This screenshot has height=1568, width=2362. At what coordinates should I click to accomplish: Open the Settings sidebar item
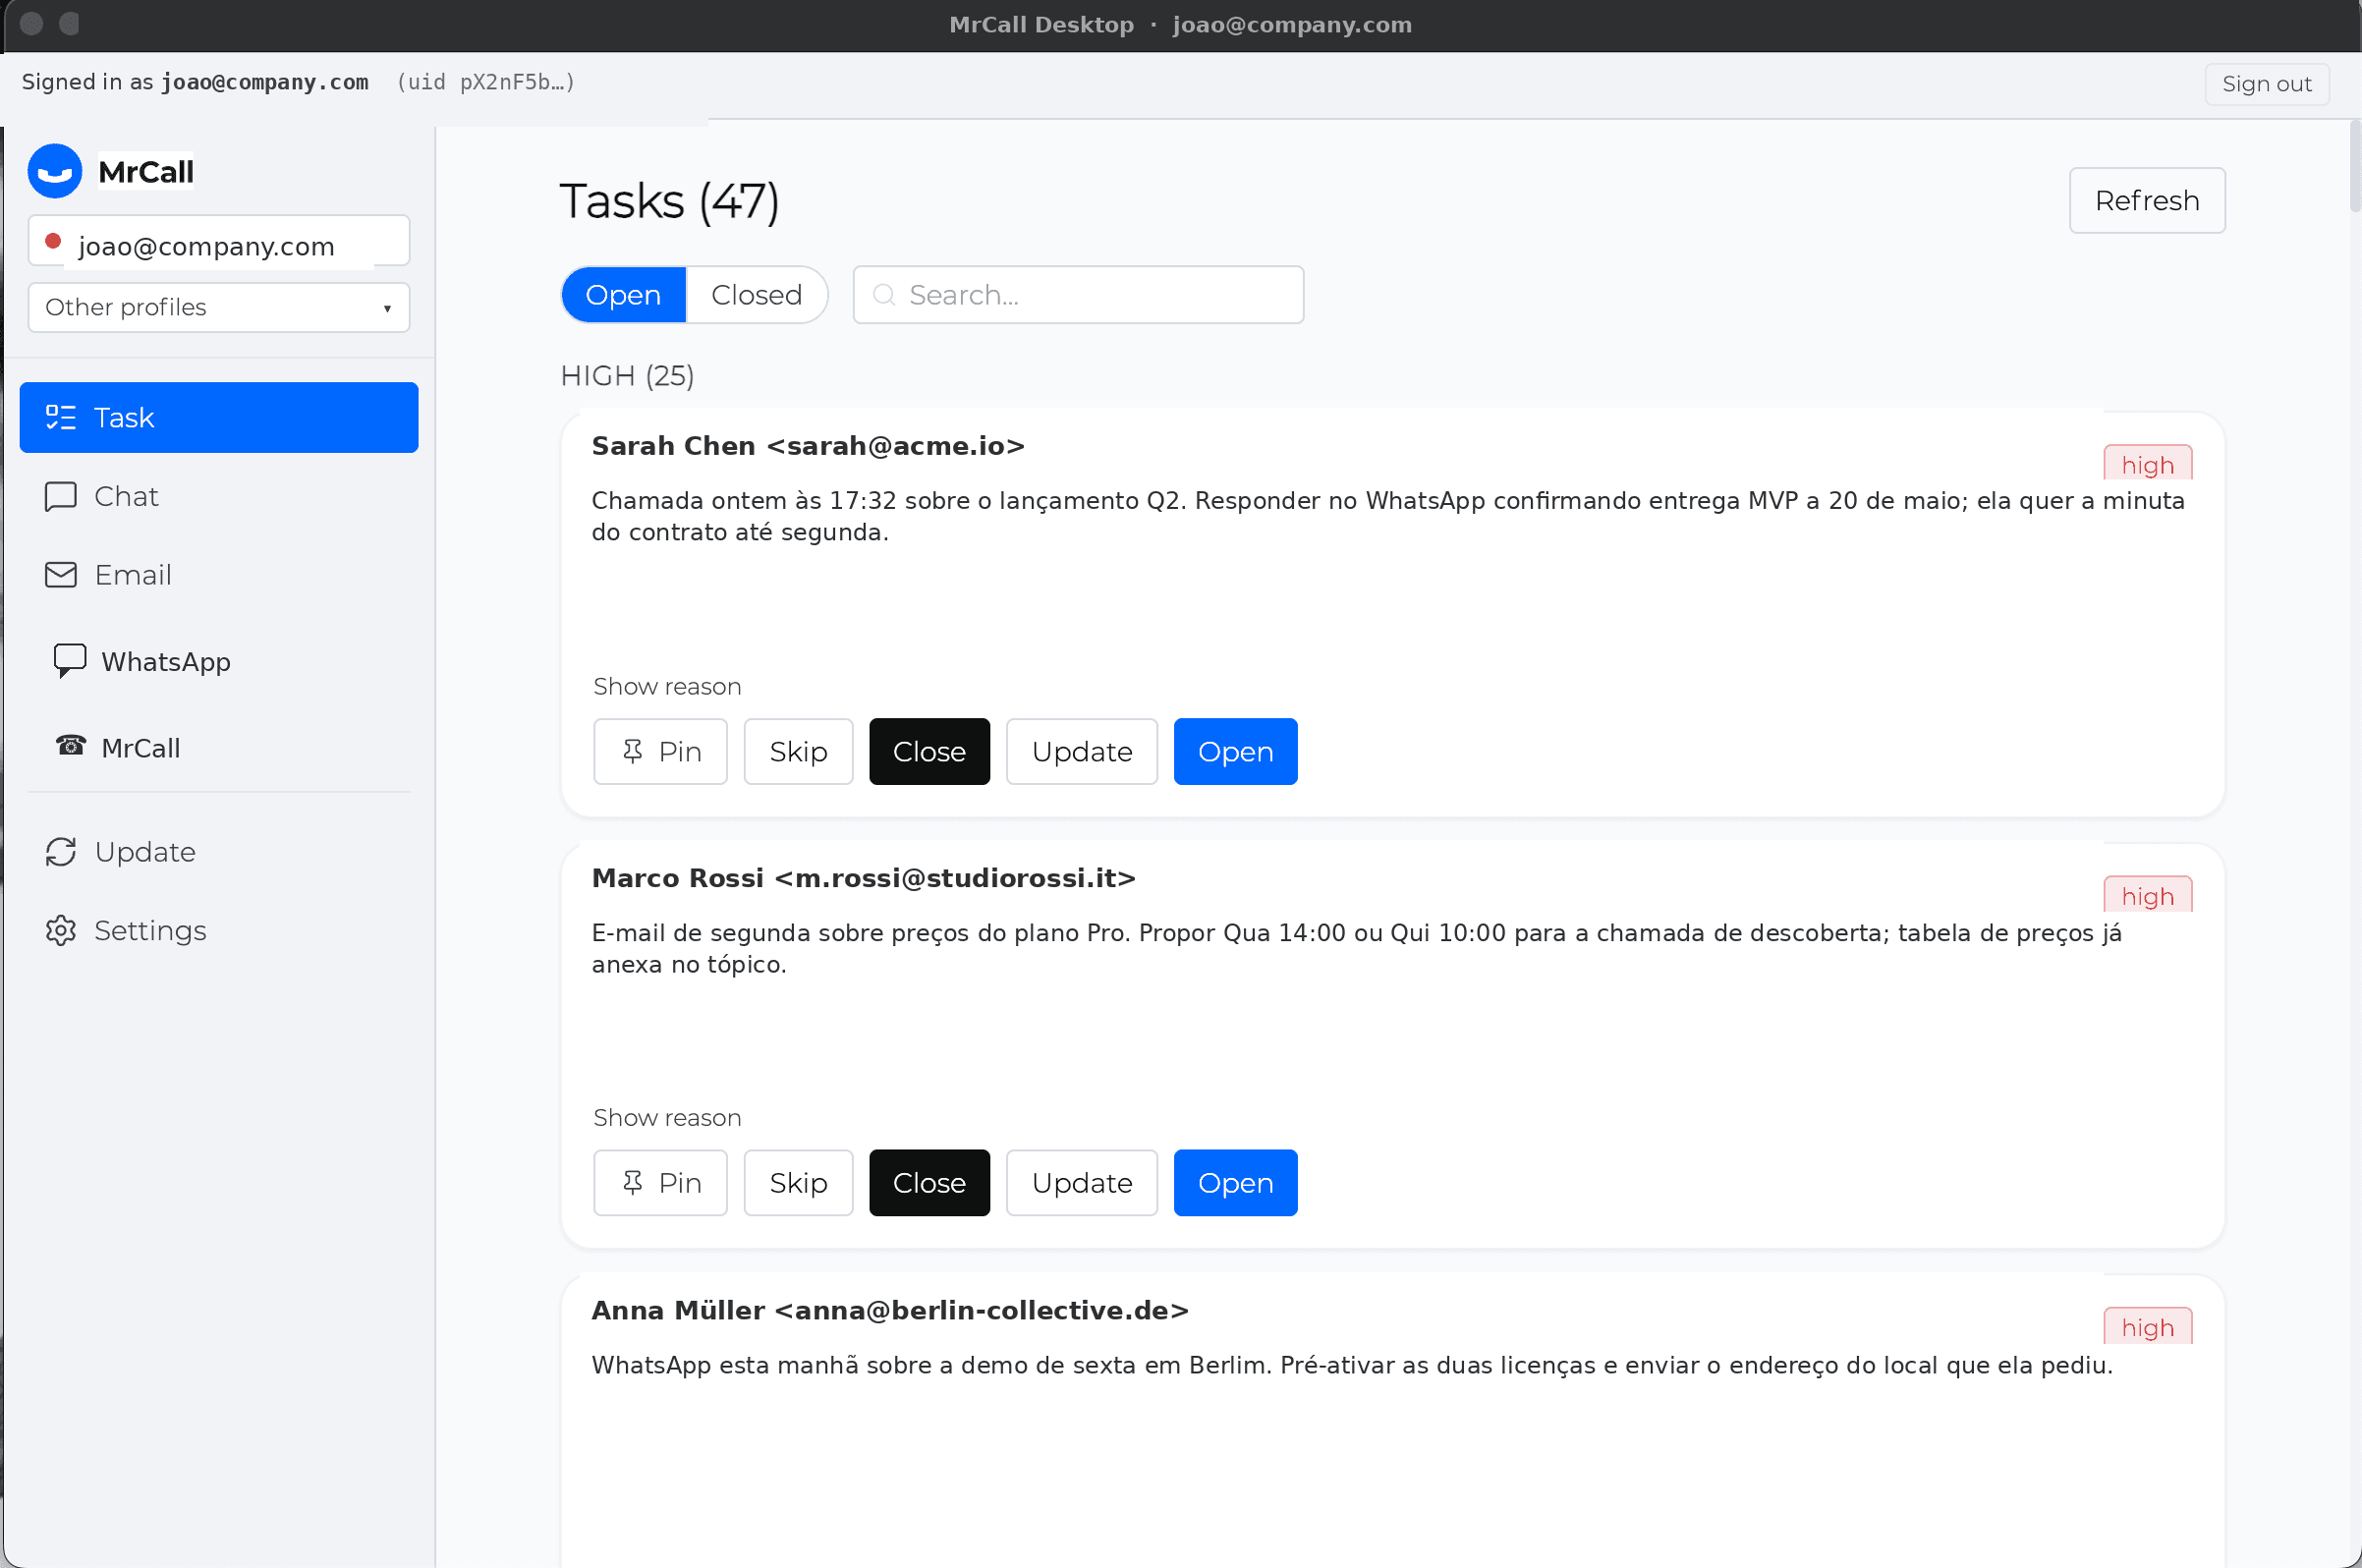pyautogui.click(x=219, y=931)
